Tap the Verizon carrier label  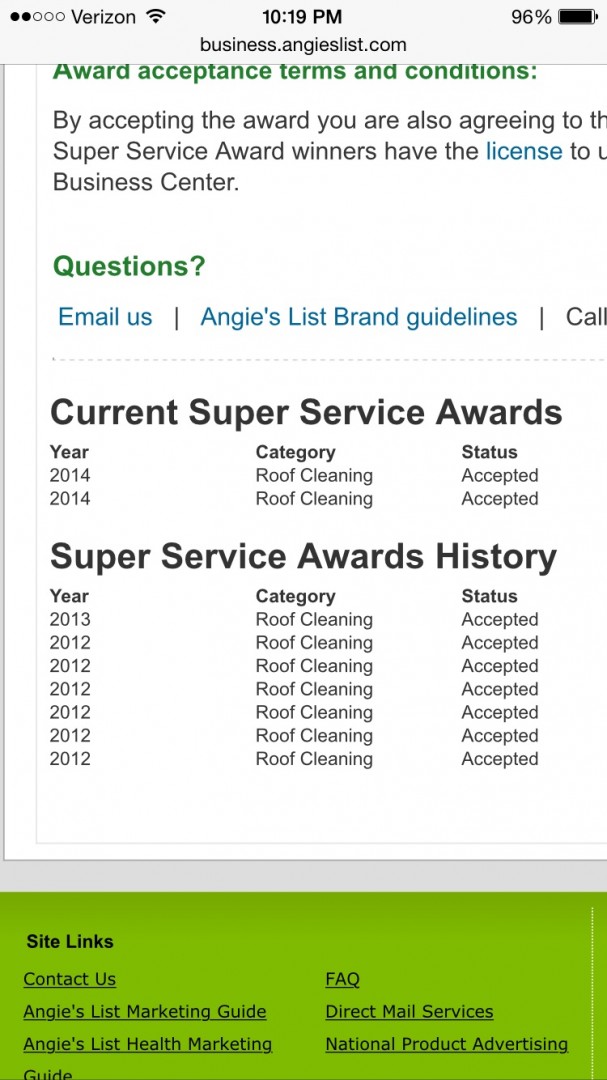(x=103, y=17)
